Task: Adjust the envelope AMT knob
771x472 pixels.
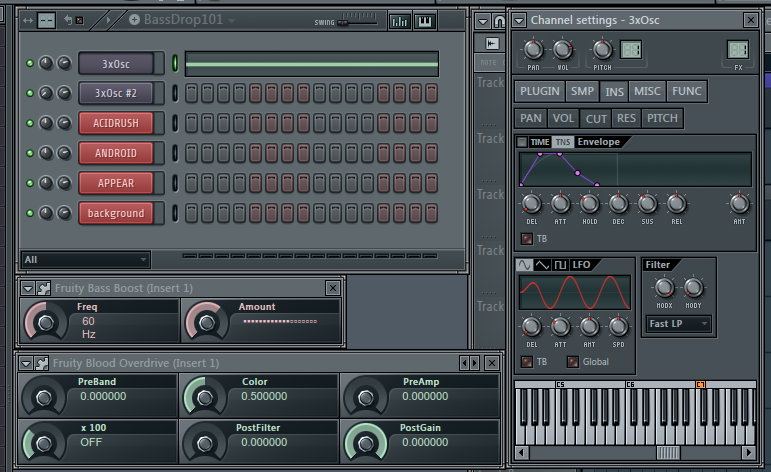Action: click(739, 204)
